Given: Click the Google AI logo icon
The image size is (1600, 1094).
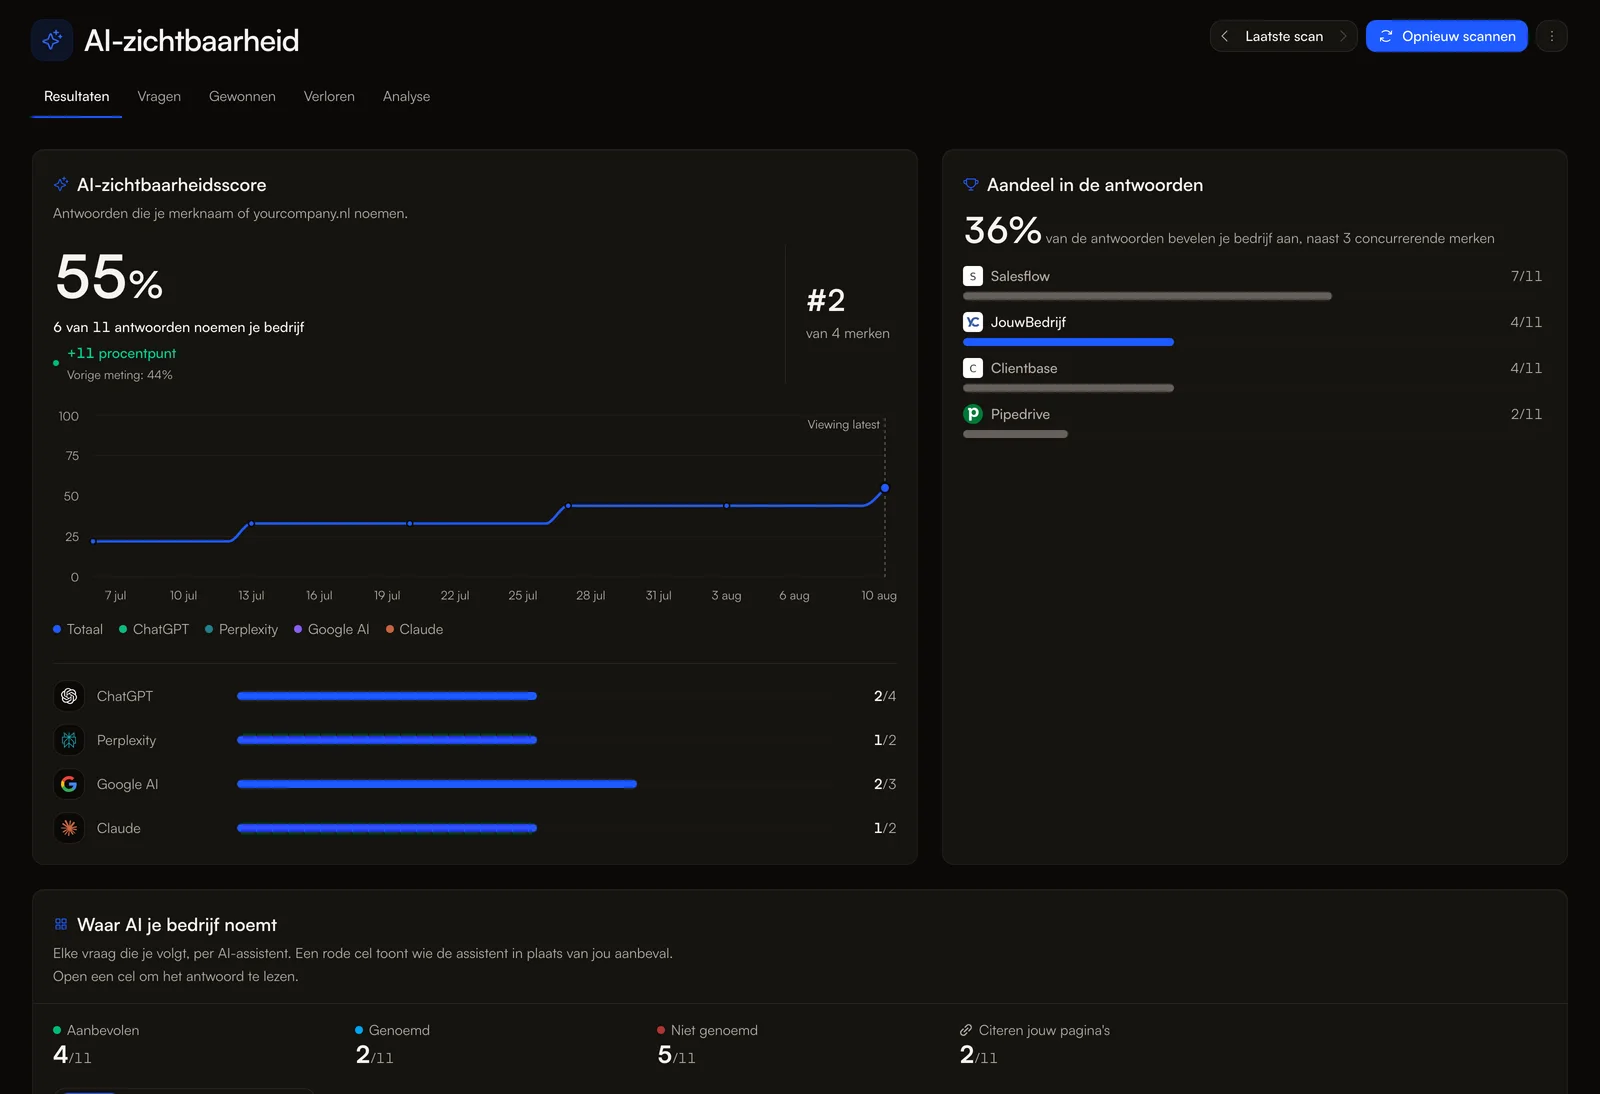Looking at the screenshot, I should 69,784.
